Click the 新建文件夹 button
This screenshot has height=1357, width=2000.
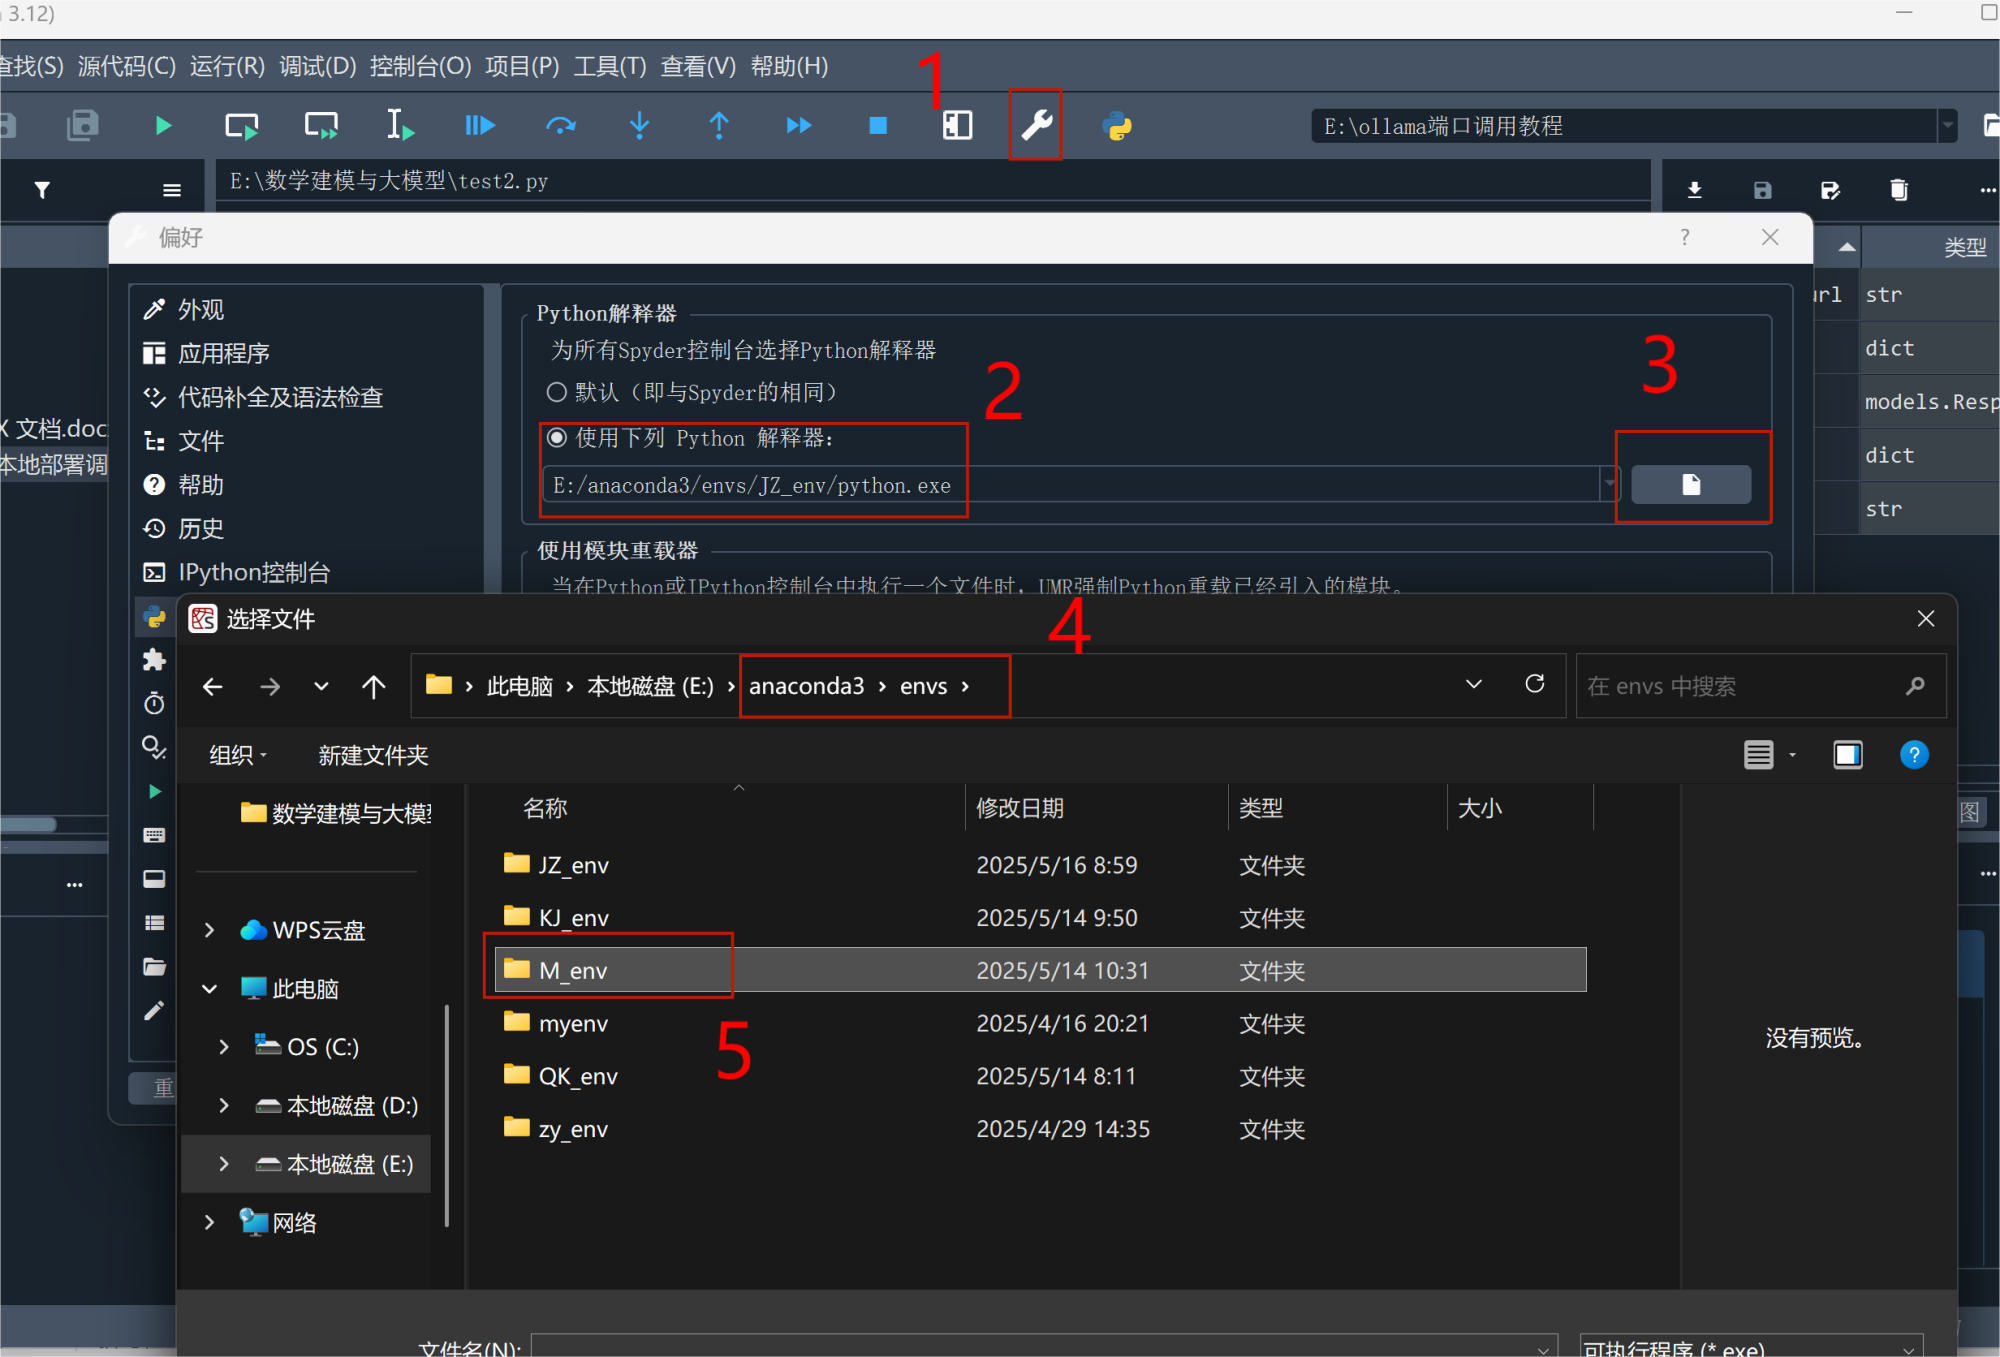(x=373, y=755)
